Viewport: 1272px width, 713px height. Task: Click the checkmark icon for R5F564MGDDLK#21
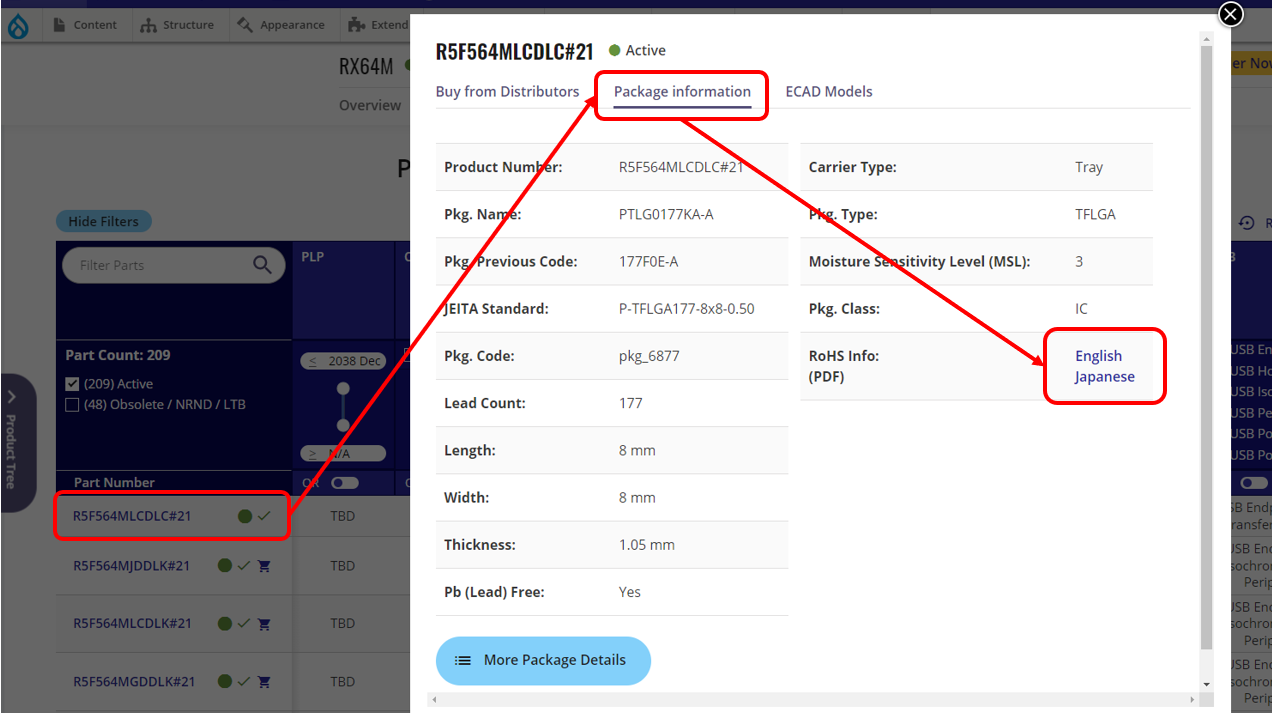pos(243,682)
